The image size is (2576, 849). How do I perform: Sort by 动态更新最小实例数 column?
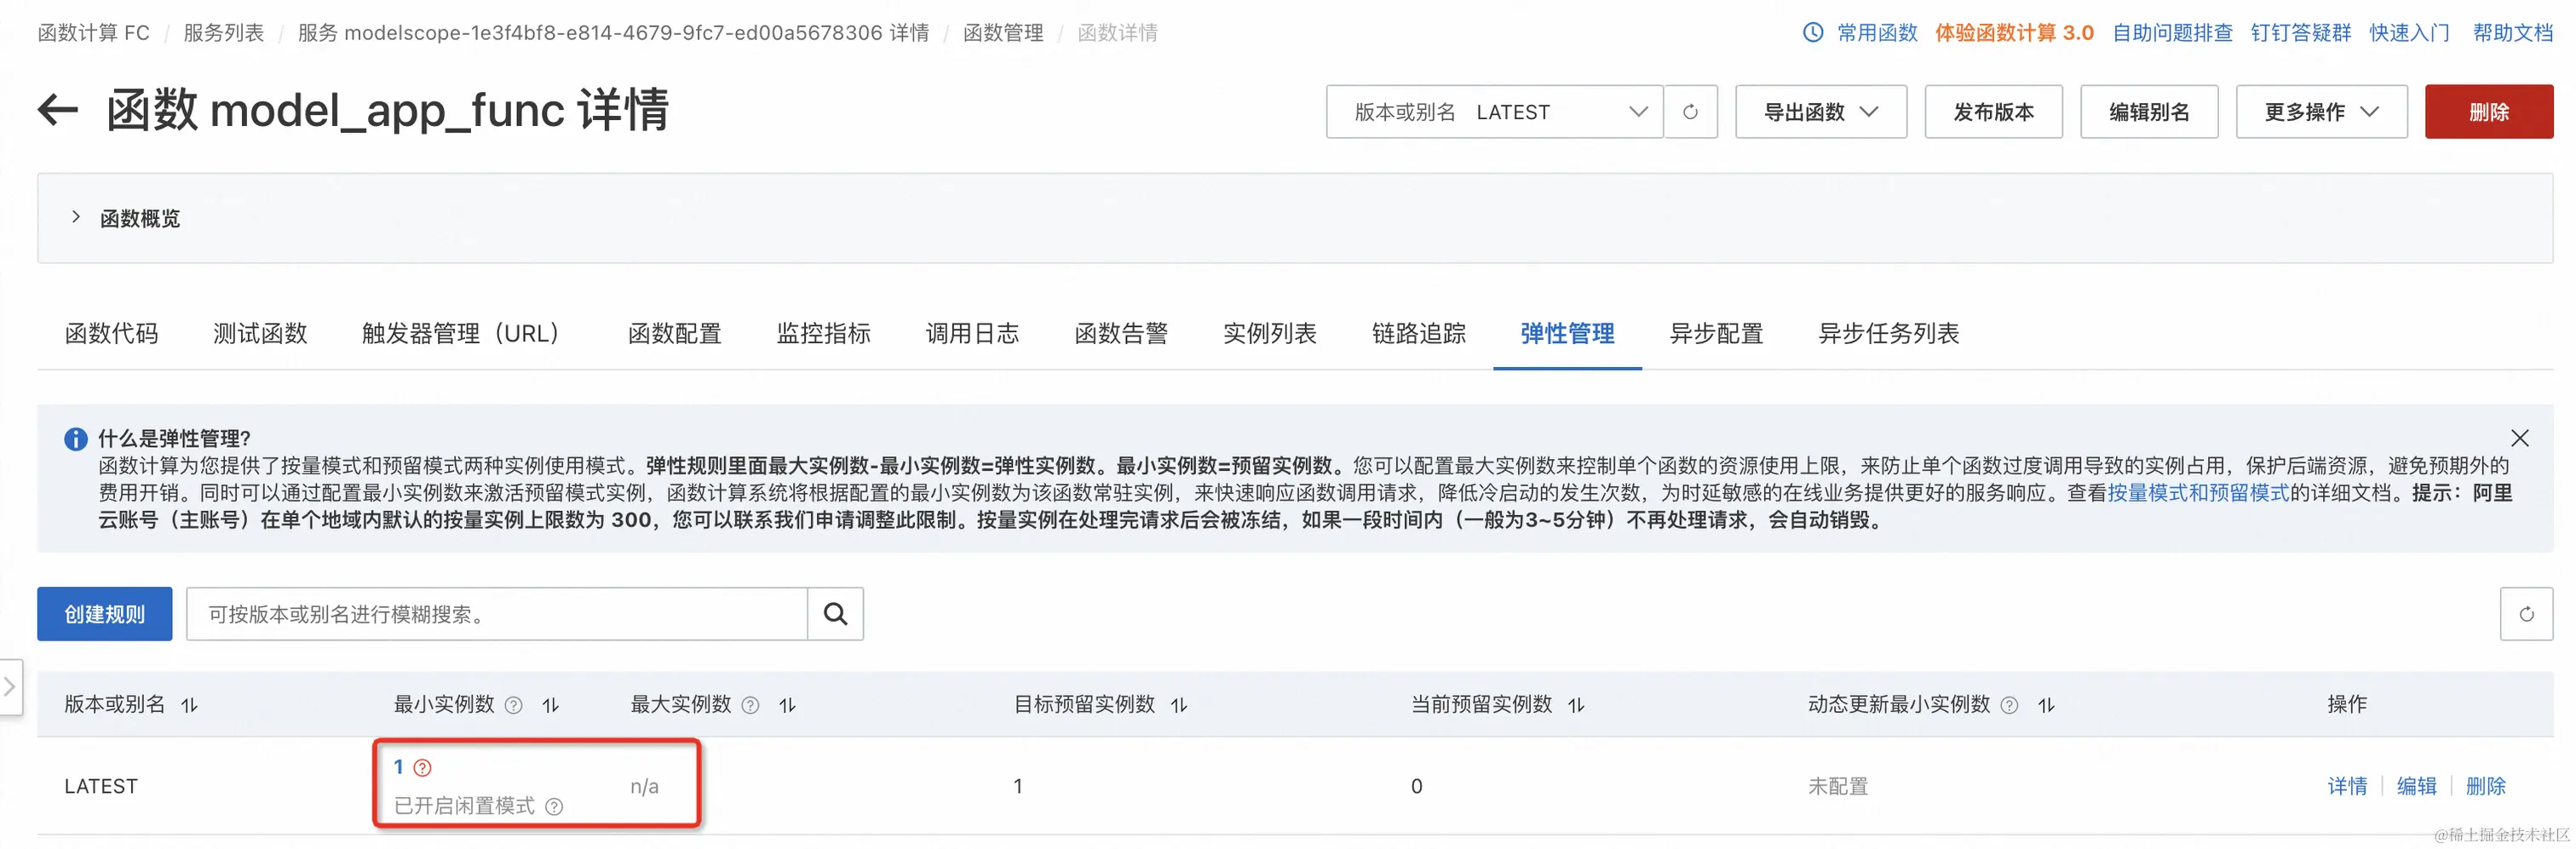click(2046, 705)
